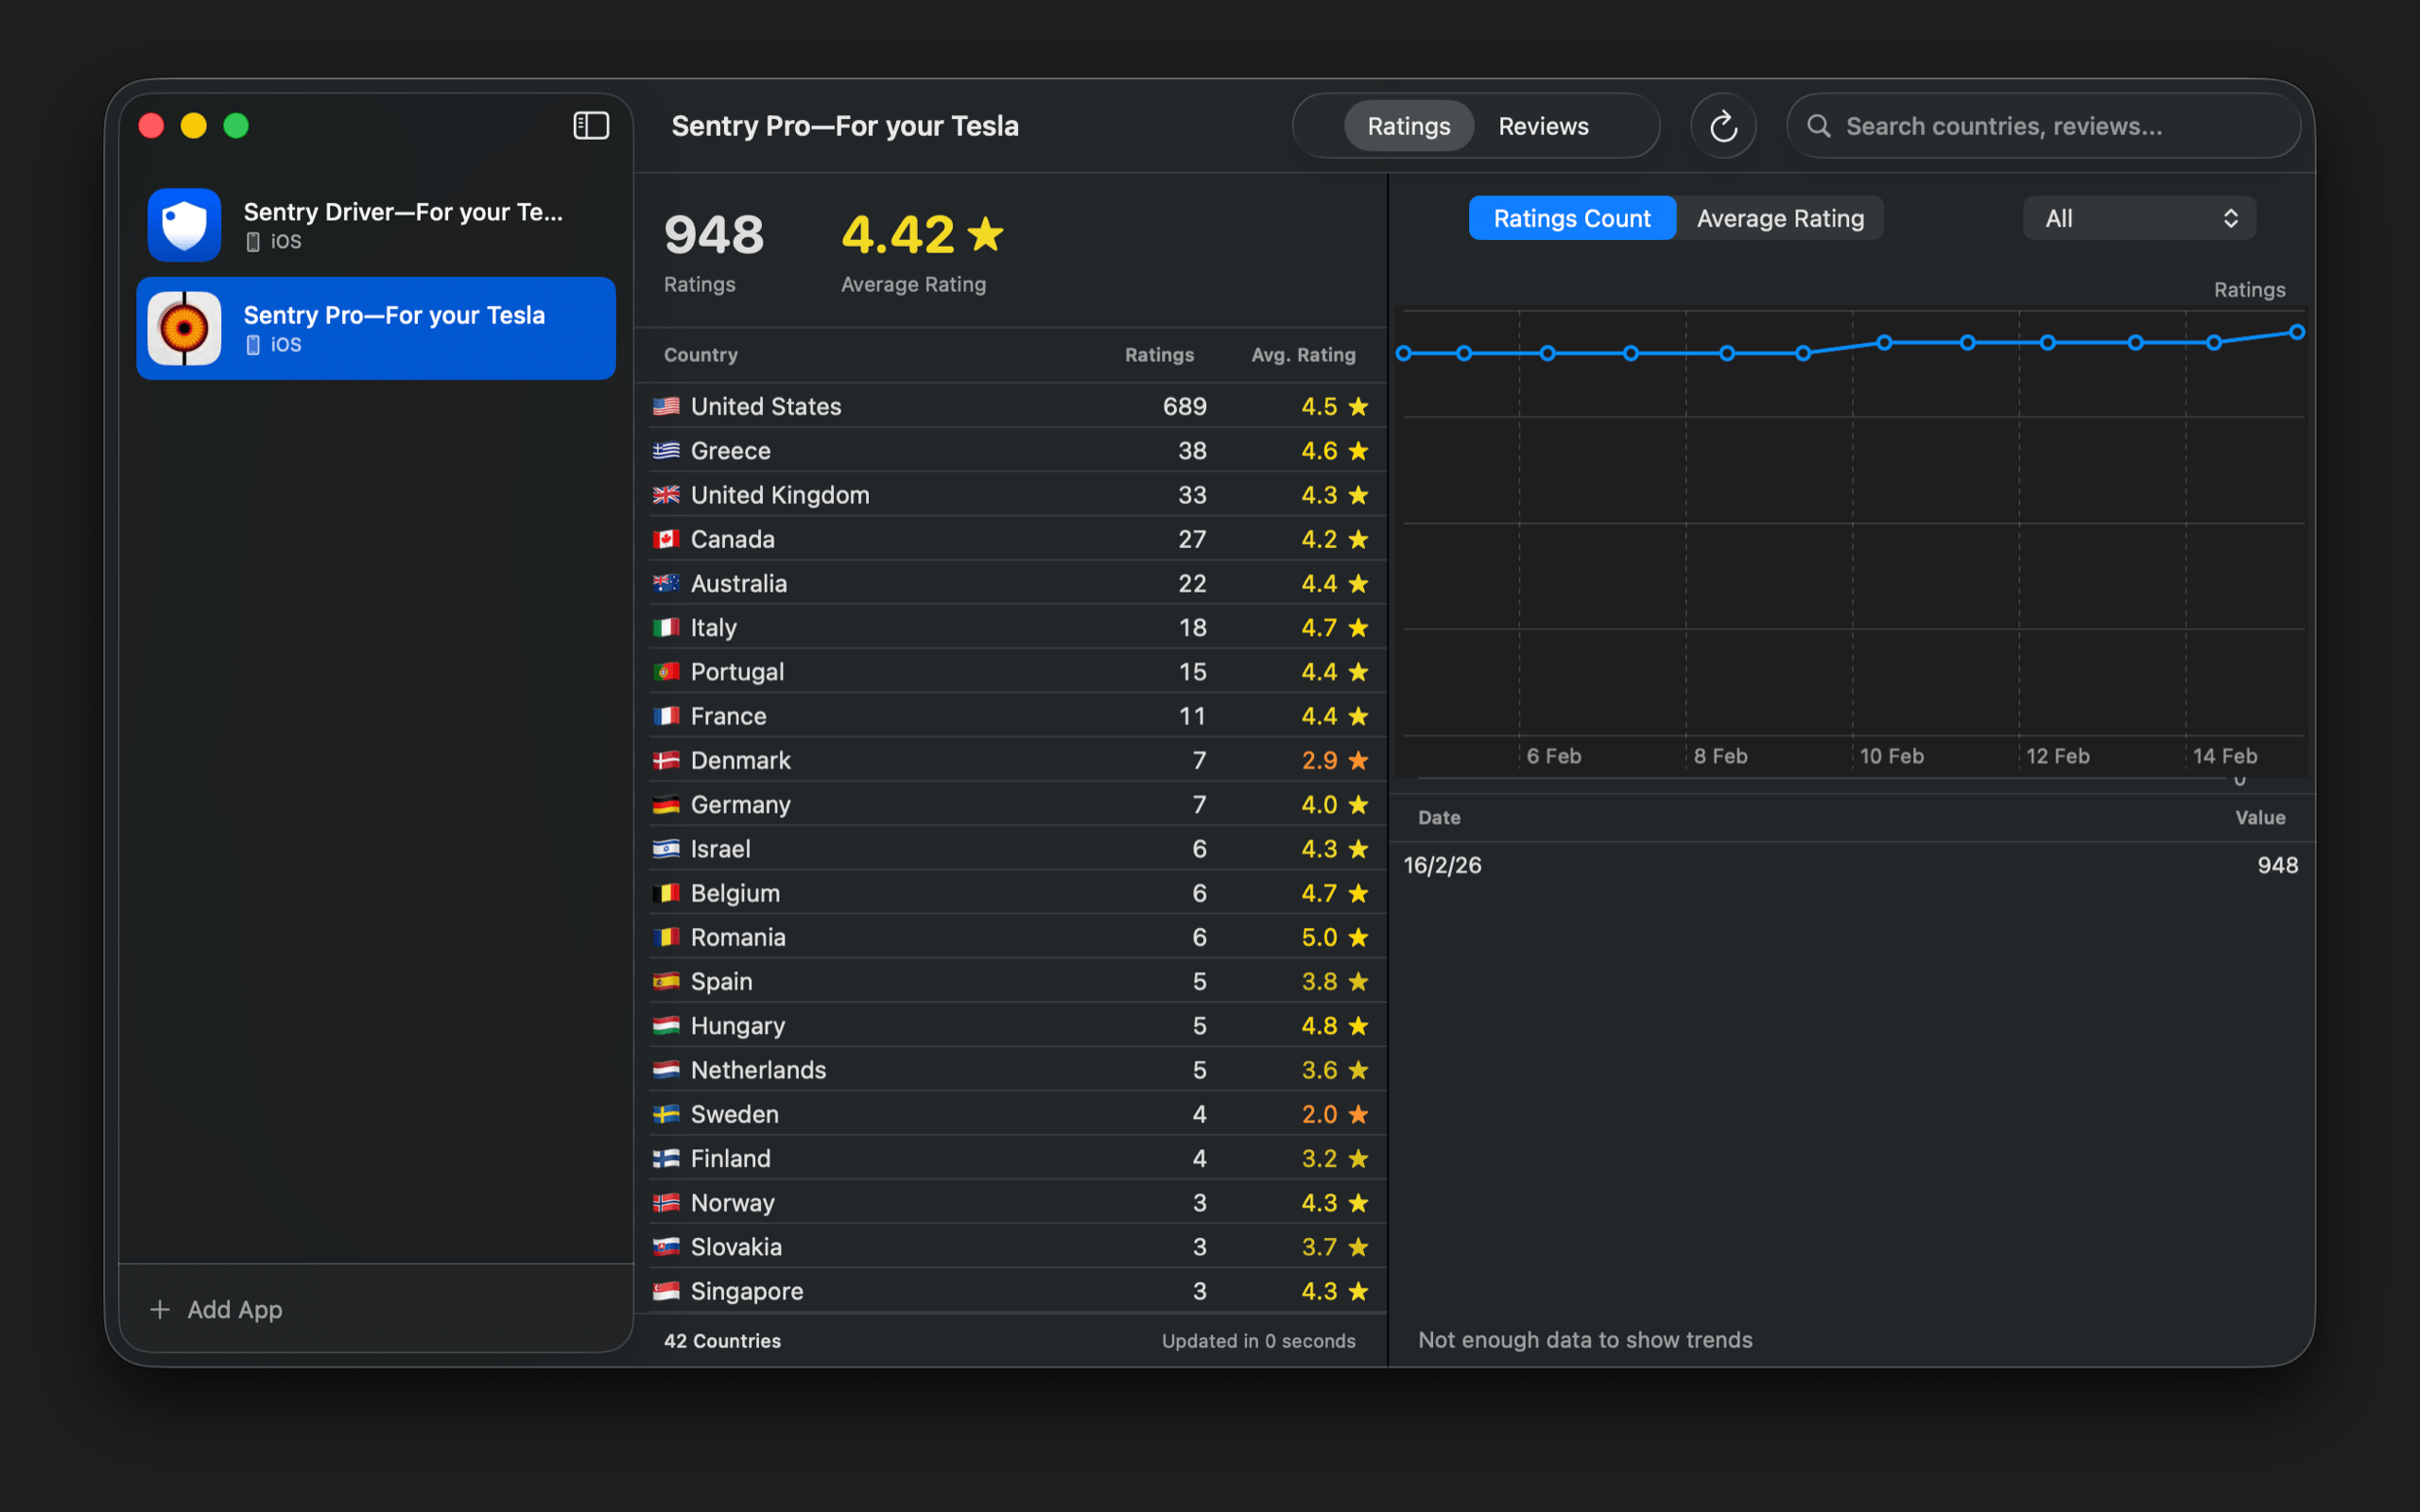Click the iOS device icon under Sentry Pro
This screenshot has height=1512, width=2420.
(x=254, y=343)
